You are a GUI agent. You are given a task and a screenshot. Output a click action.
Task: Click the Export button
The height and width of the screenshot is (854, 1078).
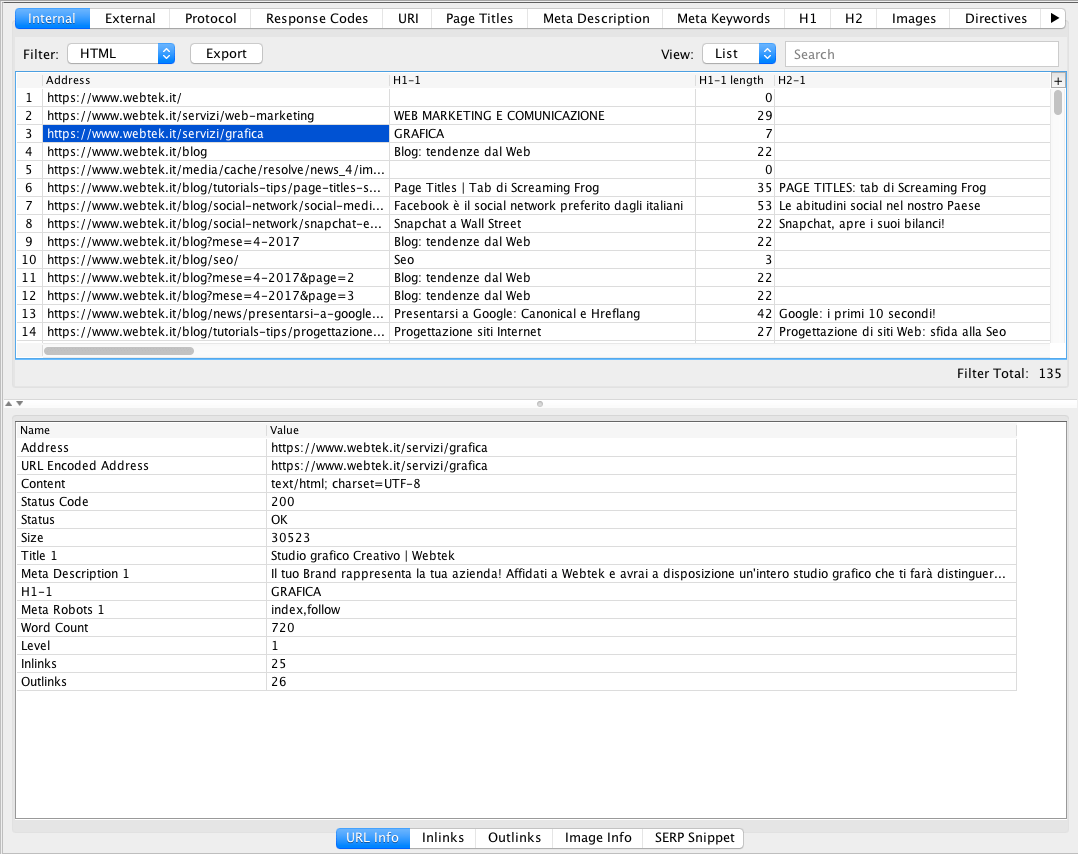pyautogui.click(x=226, y=54)
